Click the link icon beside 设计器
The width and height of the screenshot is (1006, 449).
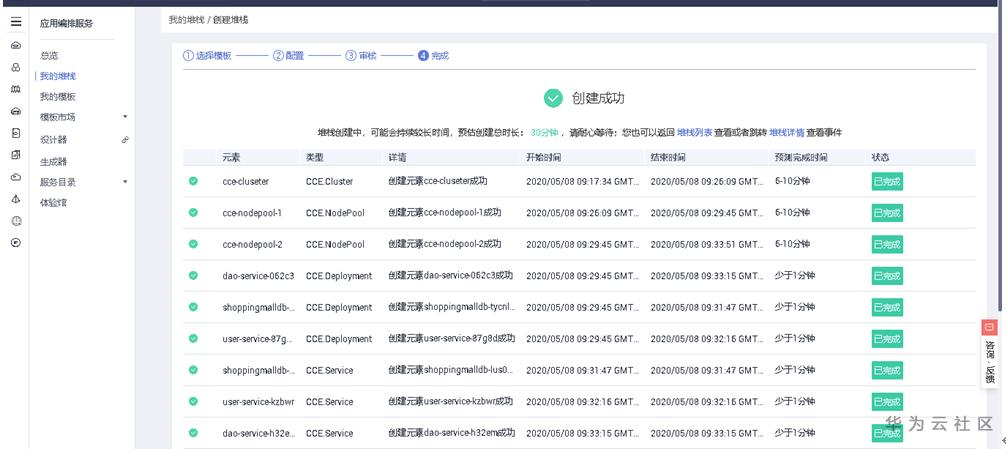125,139
